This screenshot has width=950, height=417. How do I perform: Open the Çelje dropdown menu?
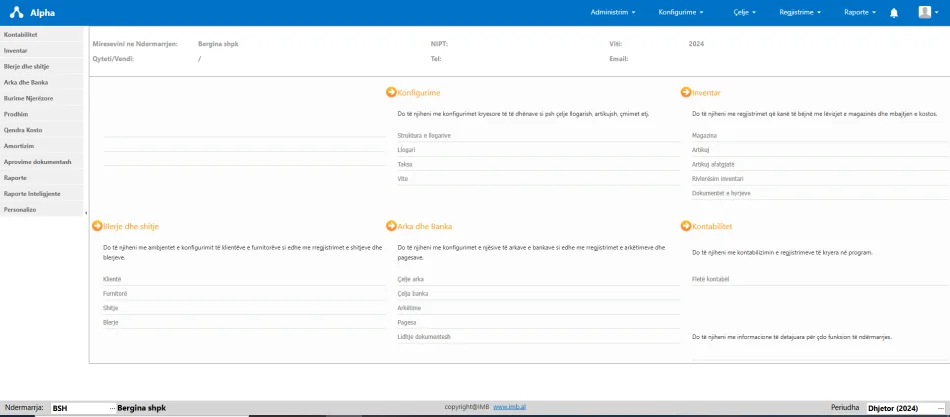[744, 12]
